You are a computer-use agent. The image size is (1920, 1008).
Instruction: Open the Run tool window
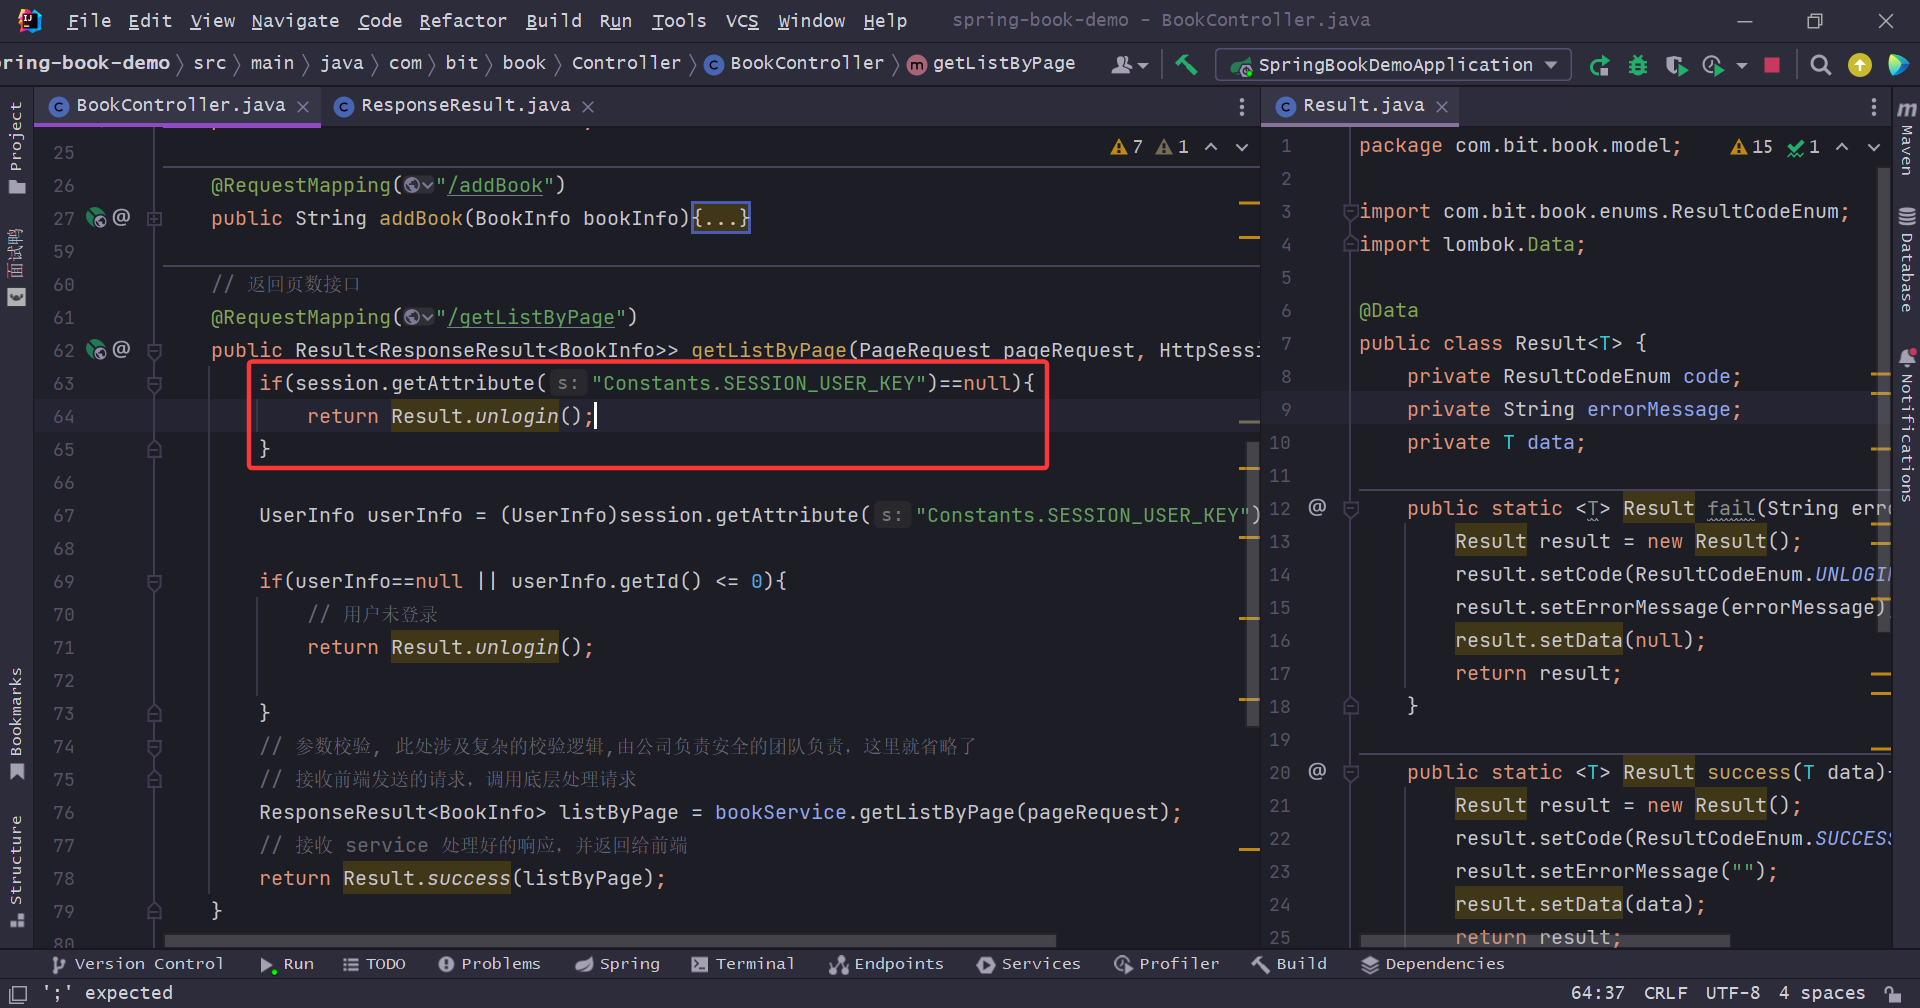pos(287,964)
